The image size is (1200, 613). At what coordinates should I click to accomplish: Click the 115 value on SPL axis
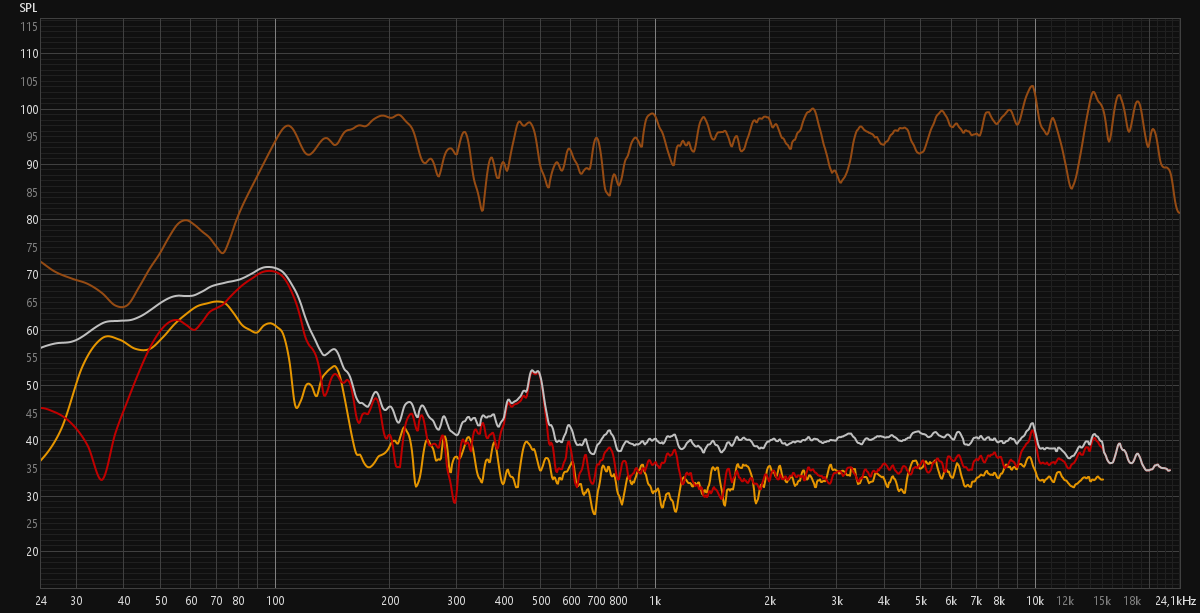[x=29, y=26]
